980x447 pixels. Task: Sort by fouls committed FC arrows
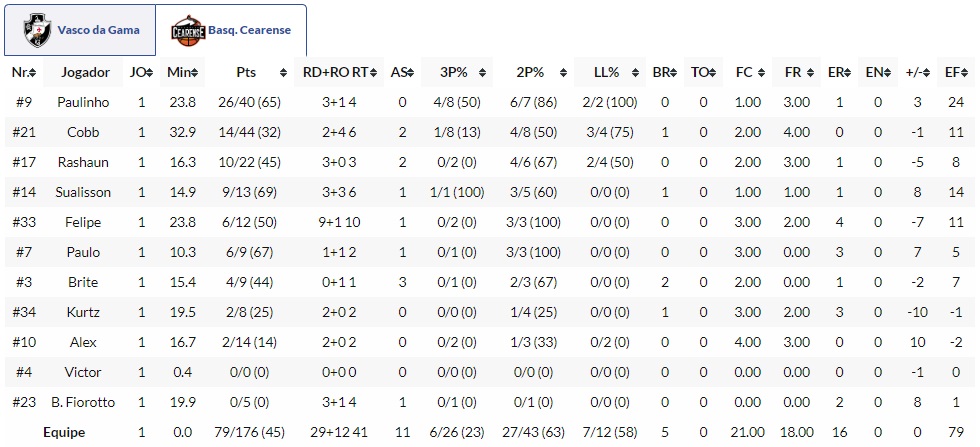coord(755,73)
